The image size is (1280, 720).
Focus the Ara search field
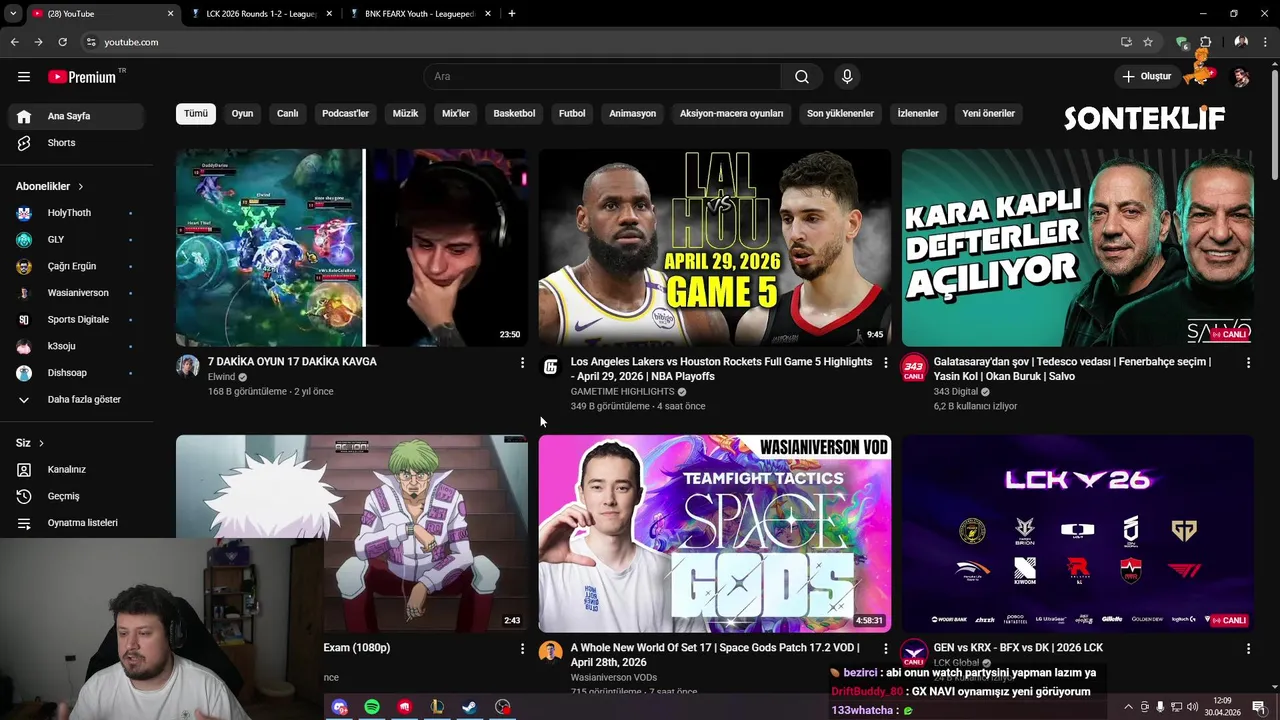[603, 77]
